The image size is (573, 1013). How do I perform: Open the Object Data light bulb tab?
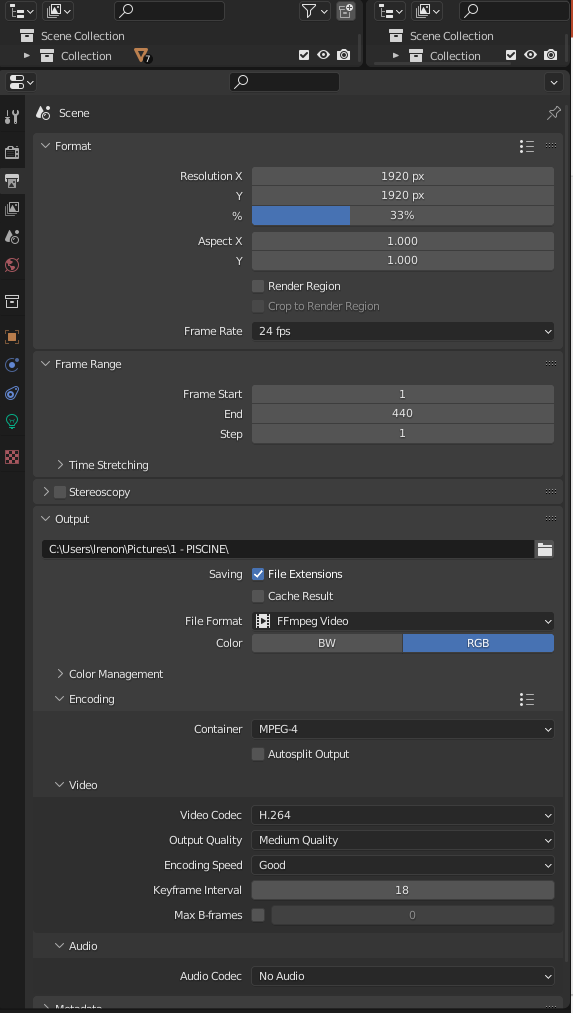point(12,421)
